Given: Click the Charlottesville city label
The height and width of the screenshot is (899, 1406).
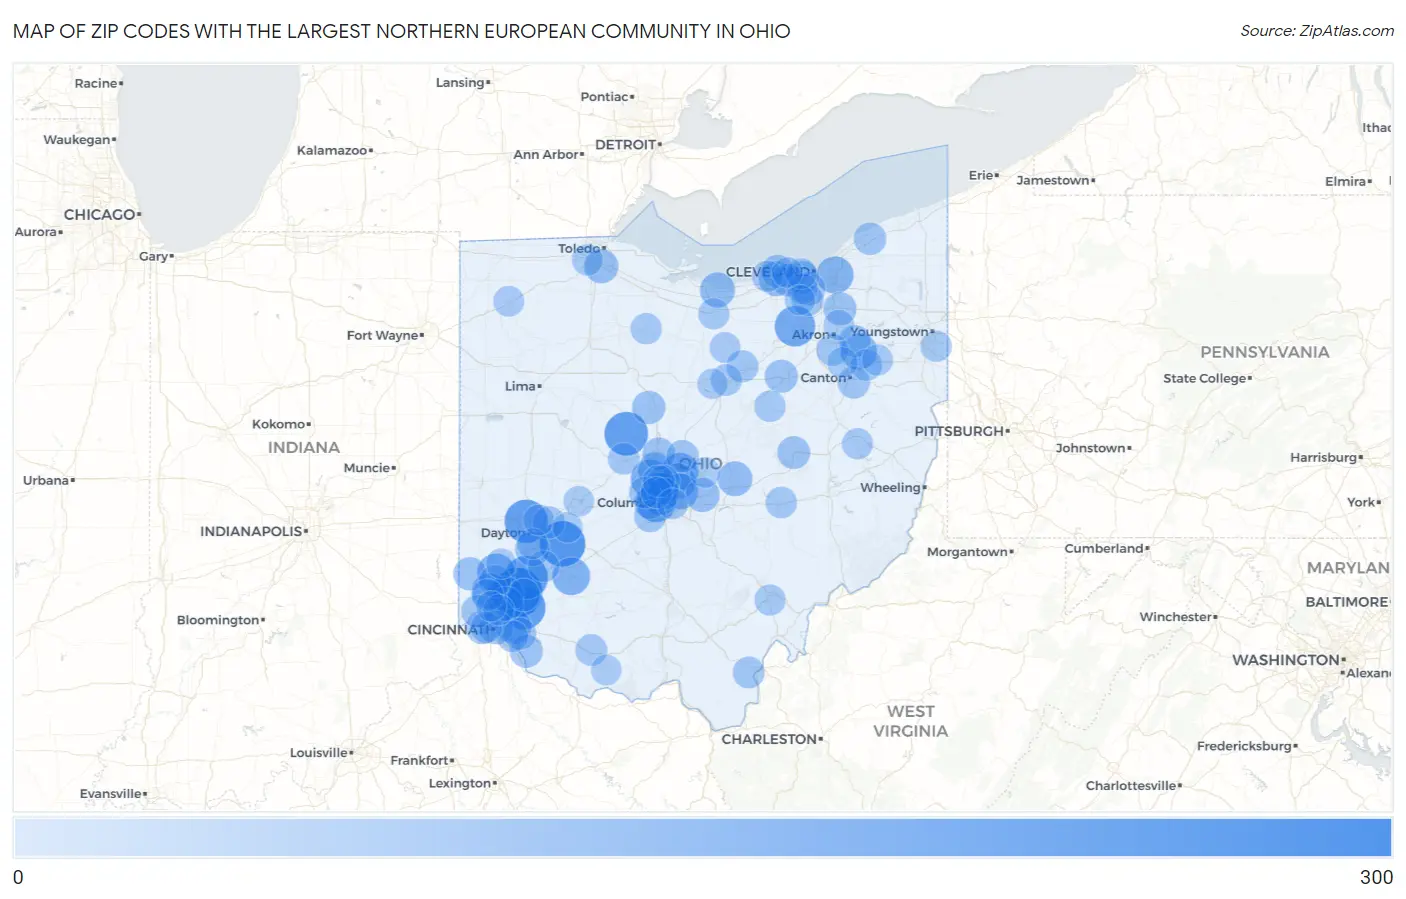Looking at the screenshot, I should (1131, 786).
